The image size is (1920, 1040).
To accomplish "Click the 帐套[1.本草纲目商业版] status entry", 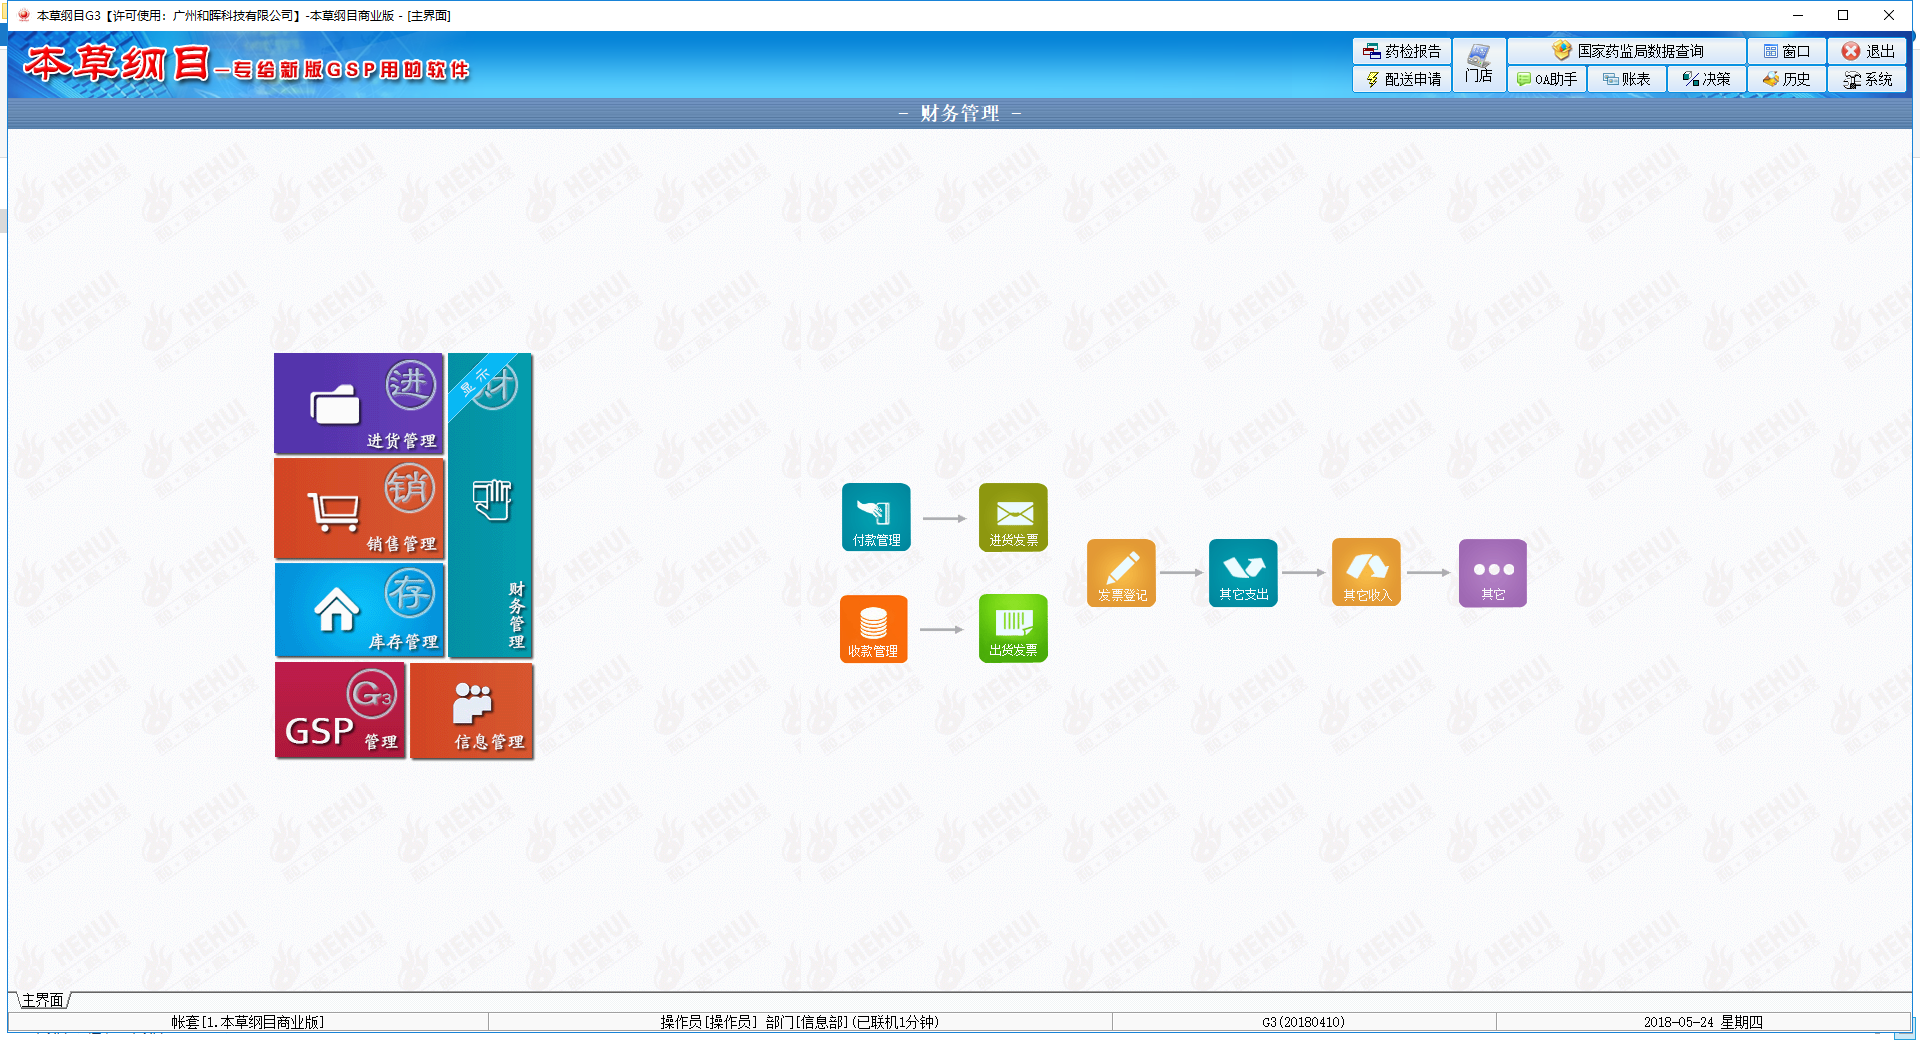I will click(248, 1022).
